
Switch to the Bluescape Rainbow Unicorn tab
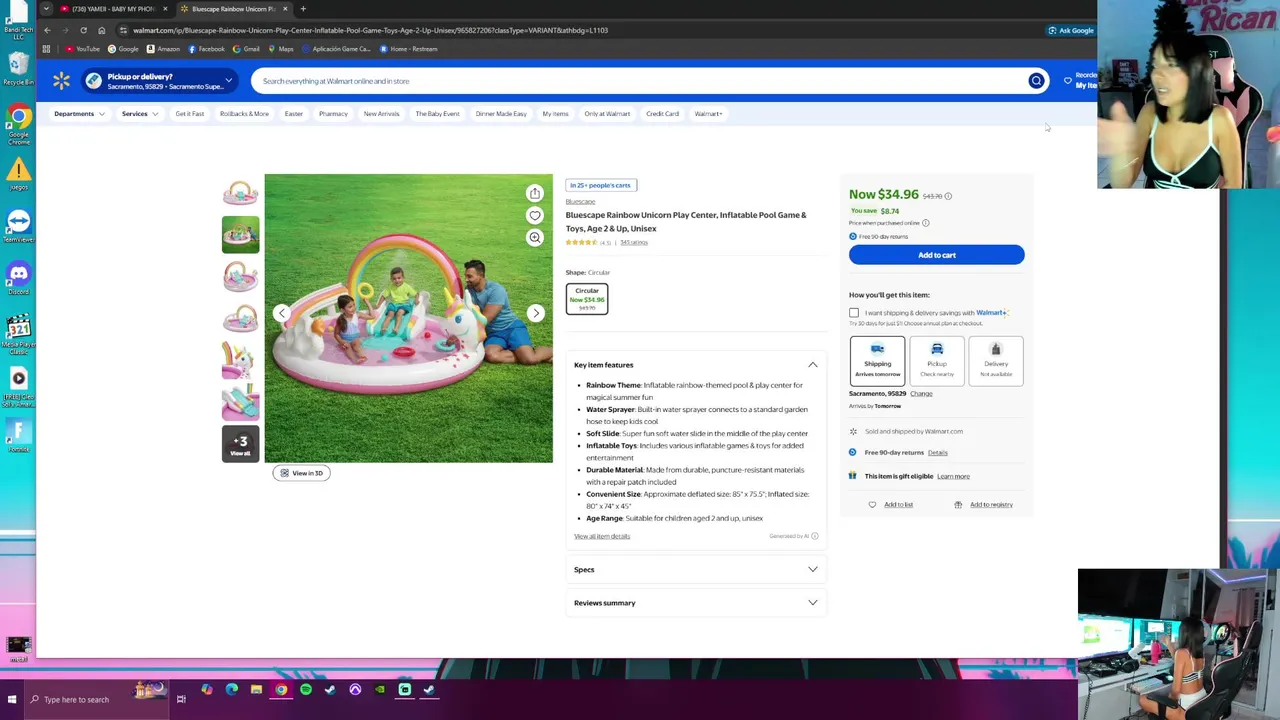233,9
